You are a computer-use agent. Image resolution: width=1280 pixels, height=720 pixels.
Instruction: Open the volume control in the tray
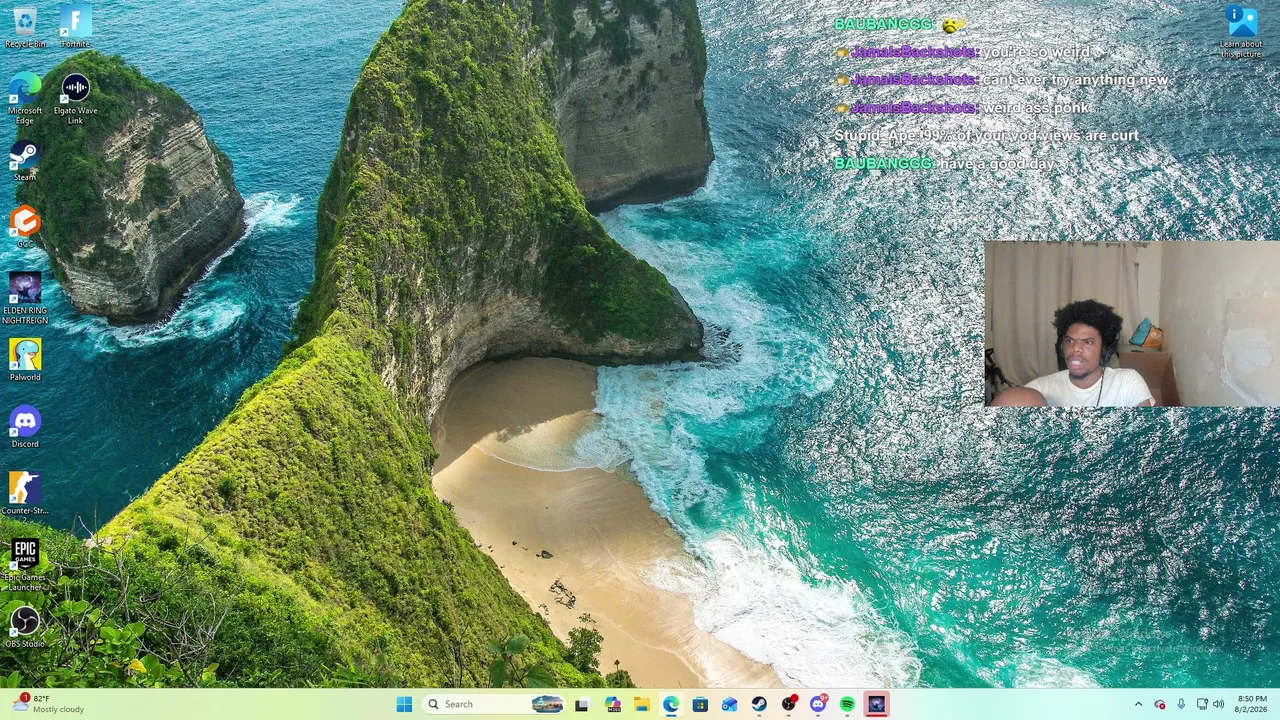click(x=1218, y=704)
